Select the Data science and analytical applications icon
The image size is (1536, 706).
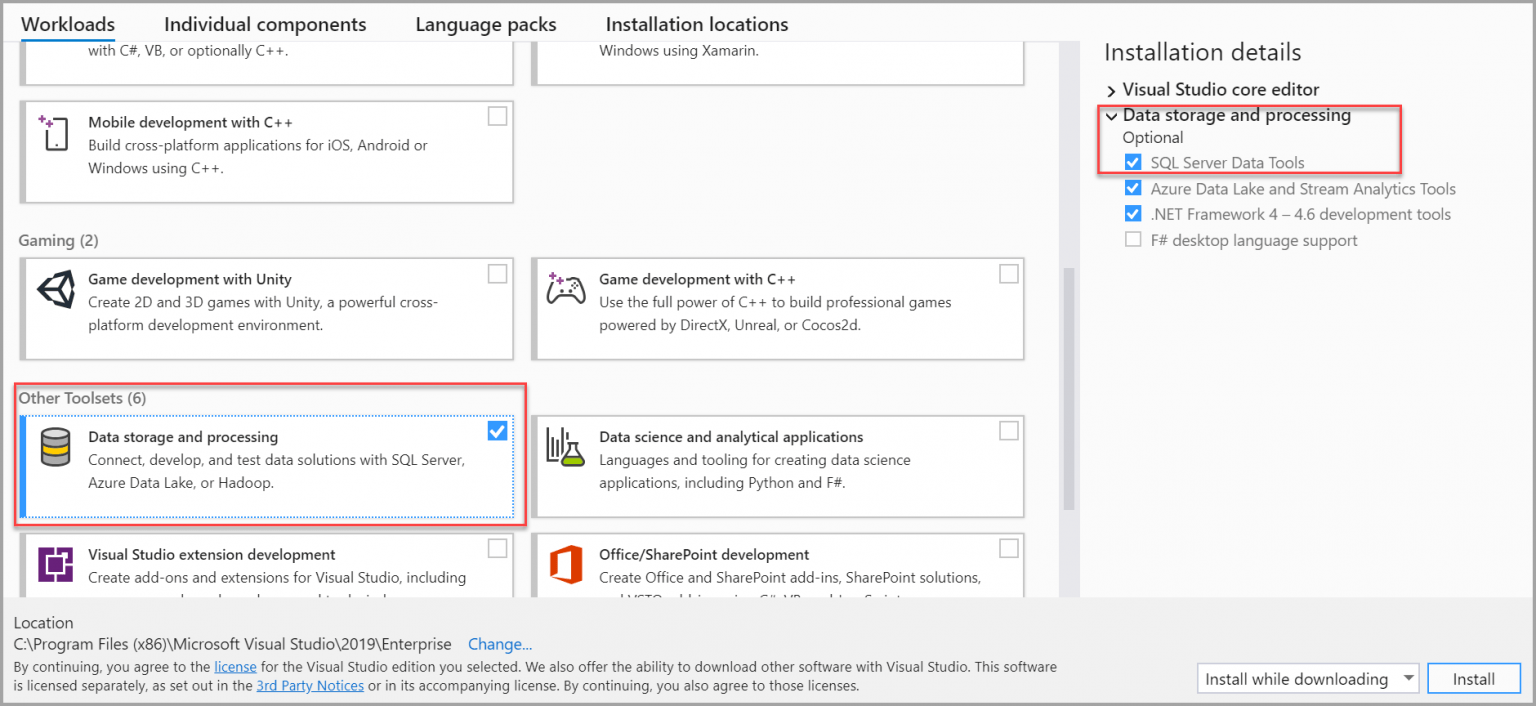tap(566, 447)
